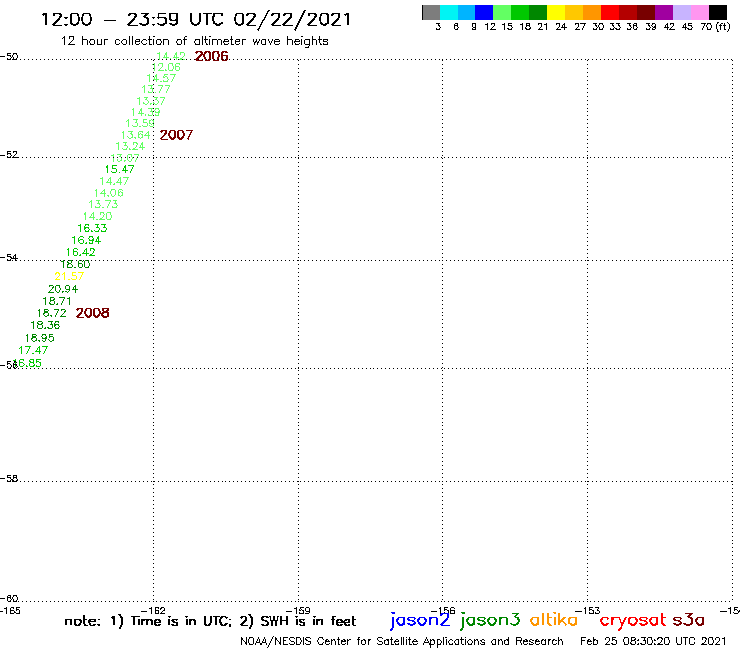
Task: Click the cryosat satellite legend label
Action: click(x=633, y=620)
